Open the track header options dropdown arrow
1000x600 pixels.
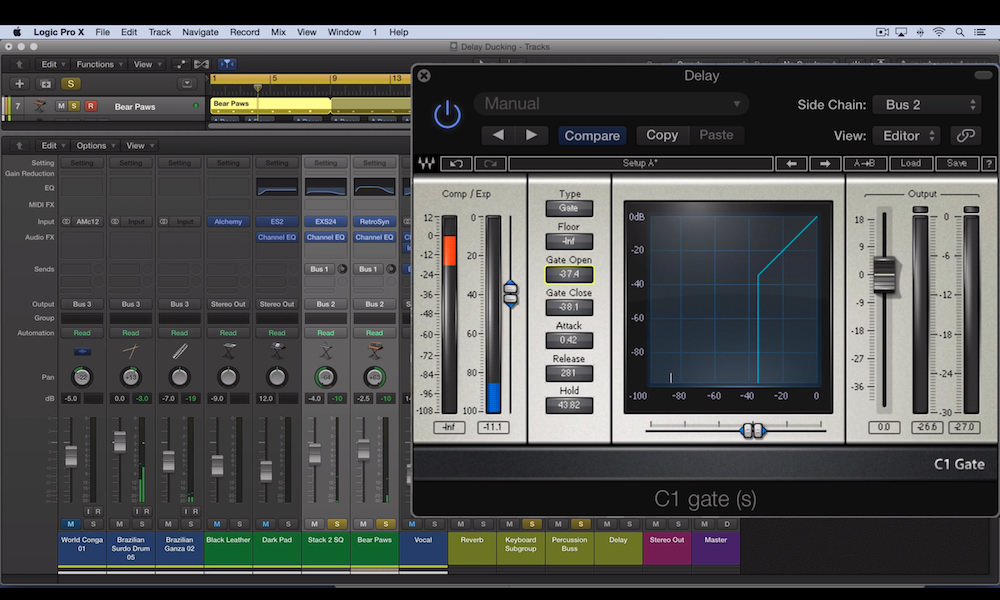tap(187, 84)
